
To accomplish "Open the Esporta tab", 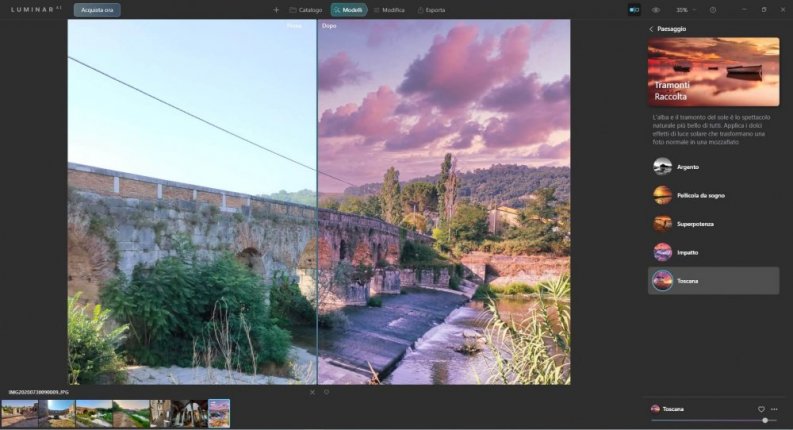I will point(430,10).
